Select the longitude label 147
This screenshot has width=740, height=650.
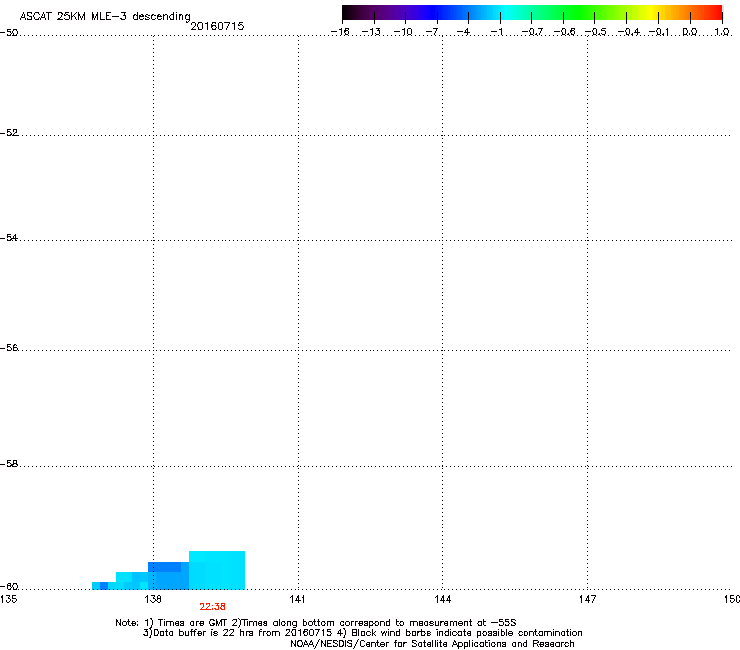pyautogui.click(x=587, y=599)
